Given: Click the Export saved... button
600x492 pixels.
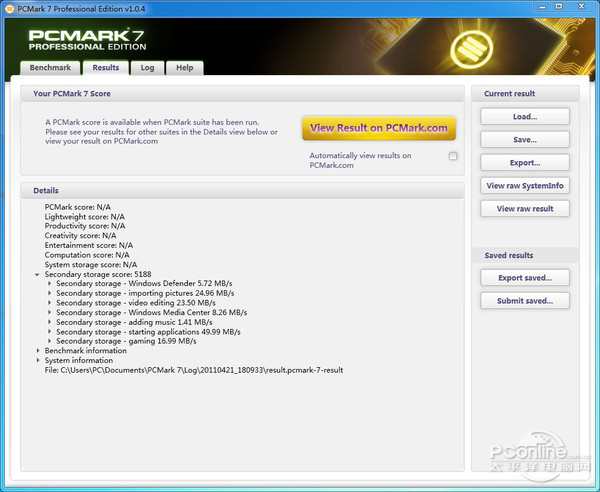Looking at the screenshot, I should point(525,277).
